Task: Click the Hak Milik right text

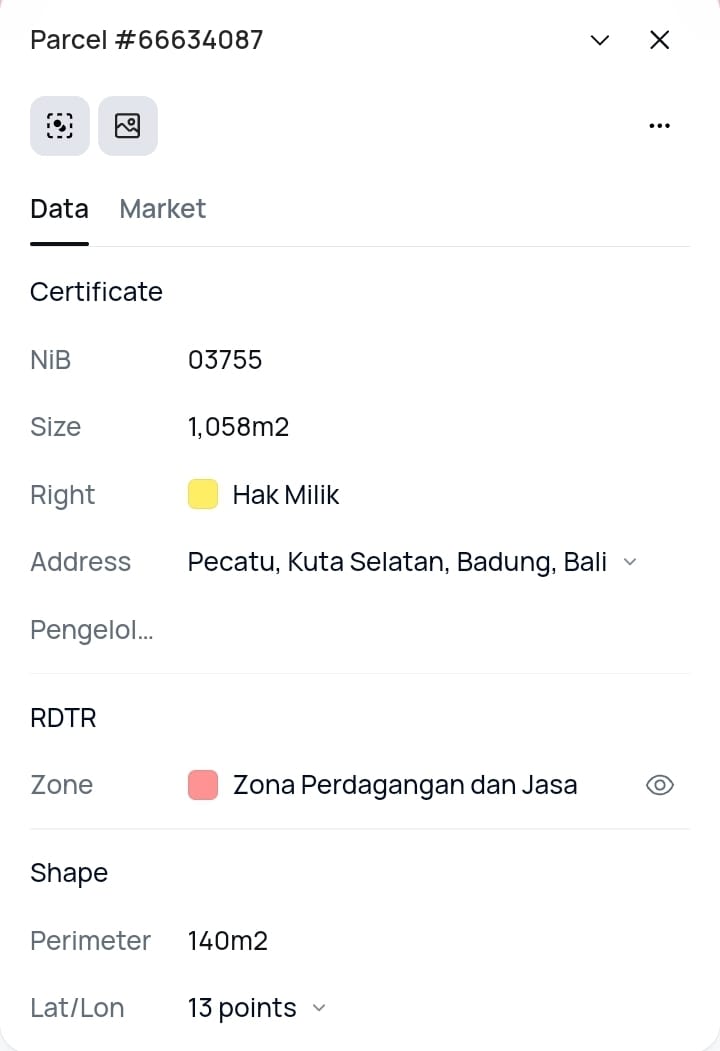Action: tap(286, 494)
